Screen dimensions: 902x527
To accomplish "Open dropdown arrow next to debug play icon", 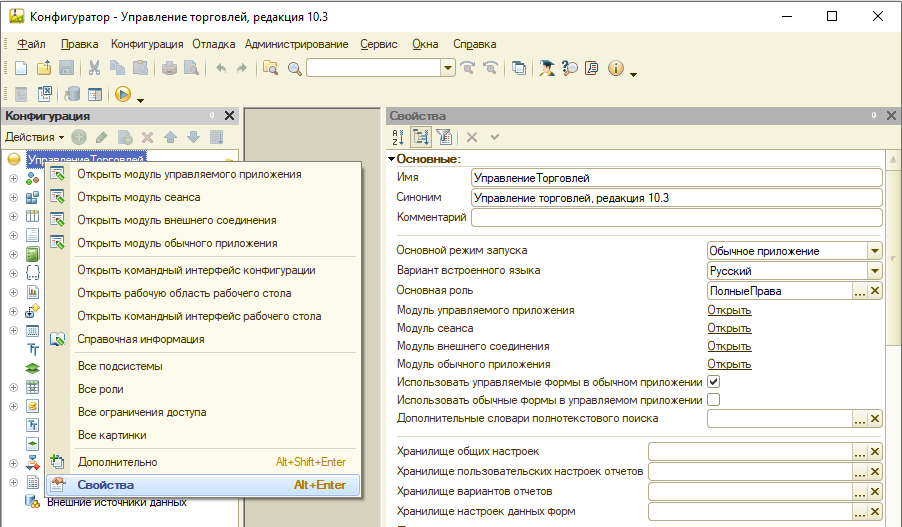I will tap(140, 100).
